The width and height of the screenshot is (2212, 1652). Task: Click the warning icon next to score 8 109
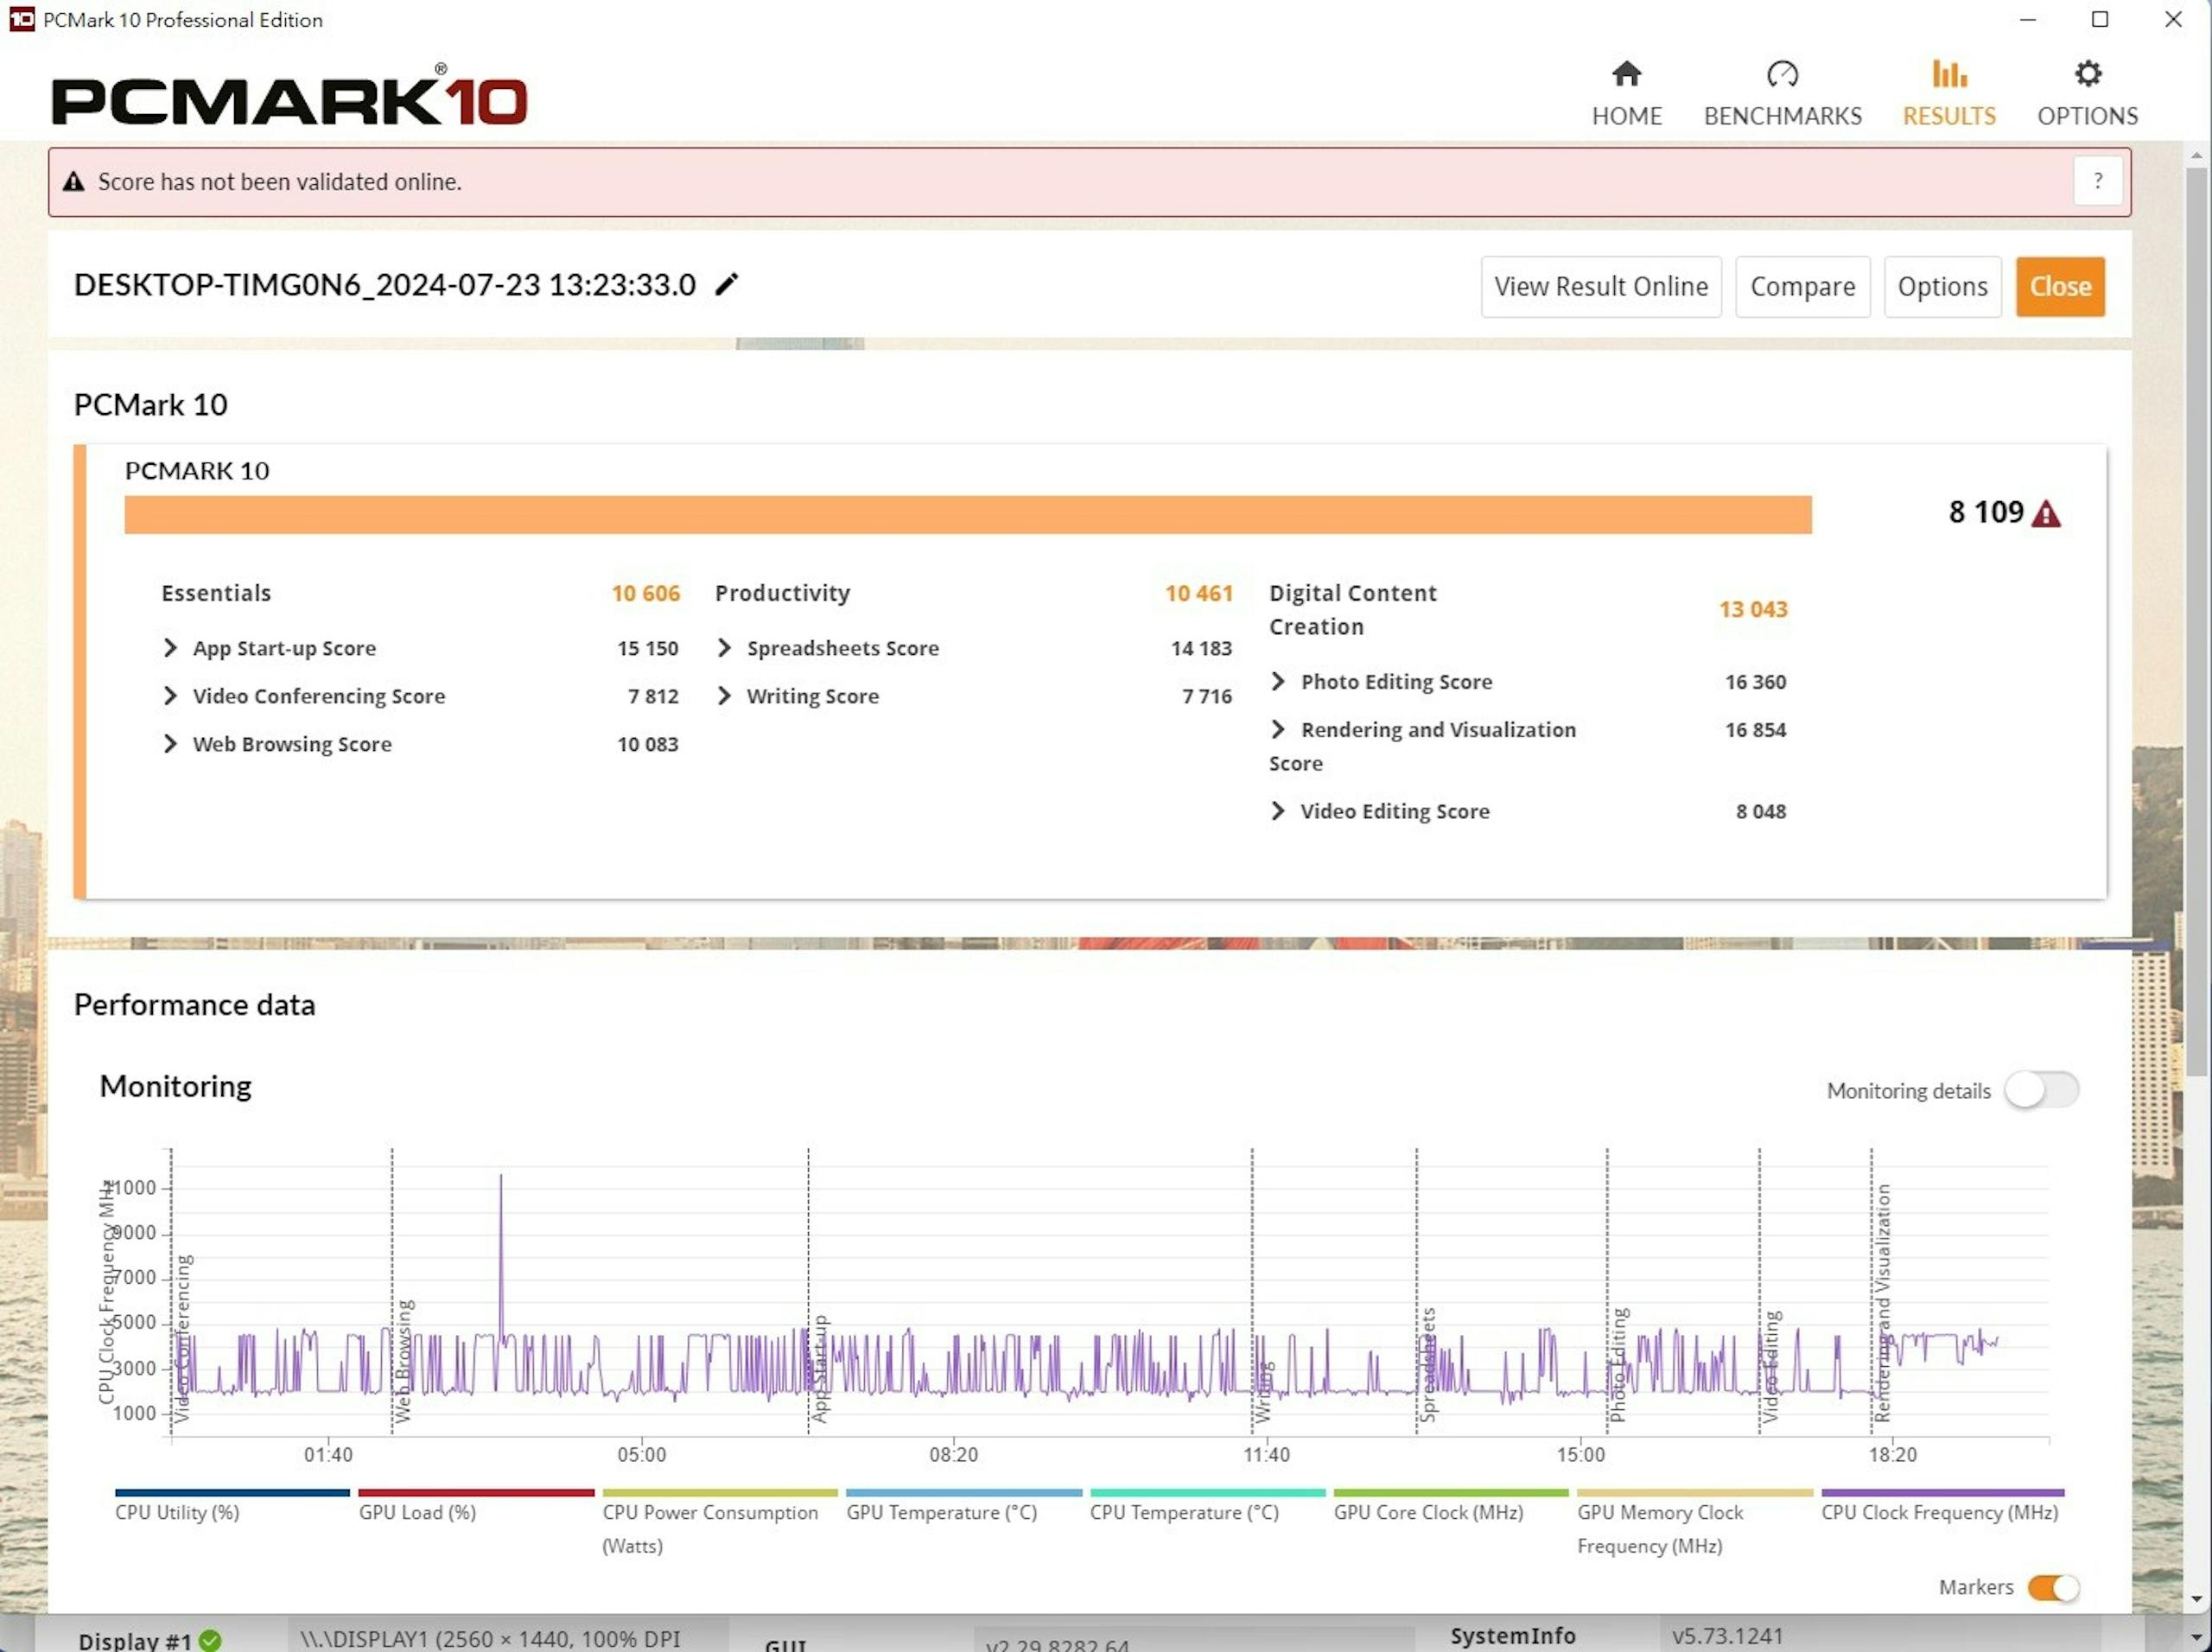click(2047, 513)
